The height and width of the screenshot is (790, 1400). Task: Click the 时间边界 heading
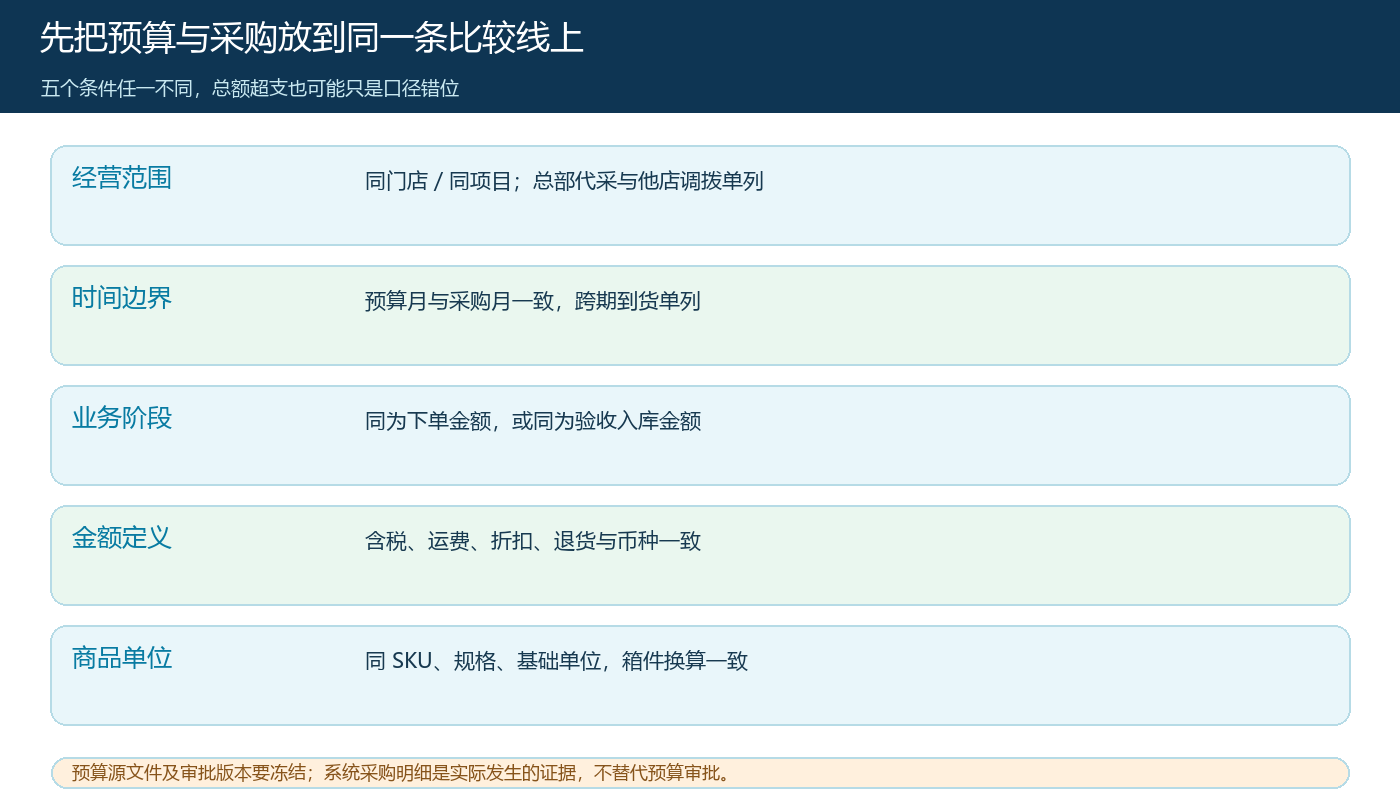(x=122, y=298)
